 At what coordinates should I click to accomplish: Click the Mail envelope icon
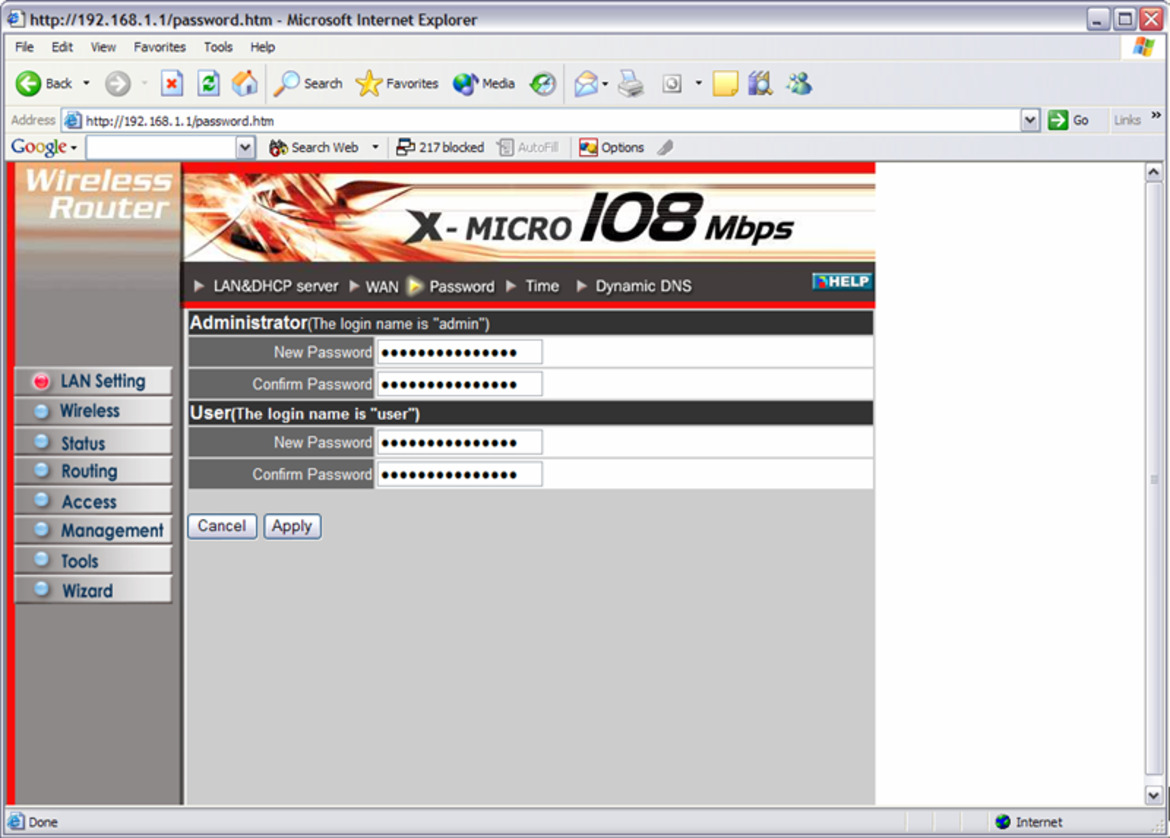point(586,84)
